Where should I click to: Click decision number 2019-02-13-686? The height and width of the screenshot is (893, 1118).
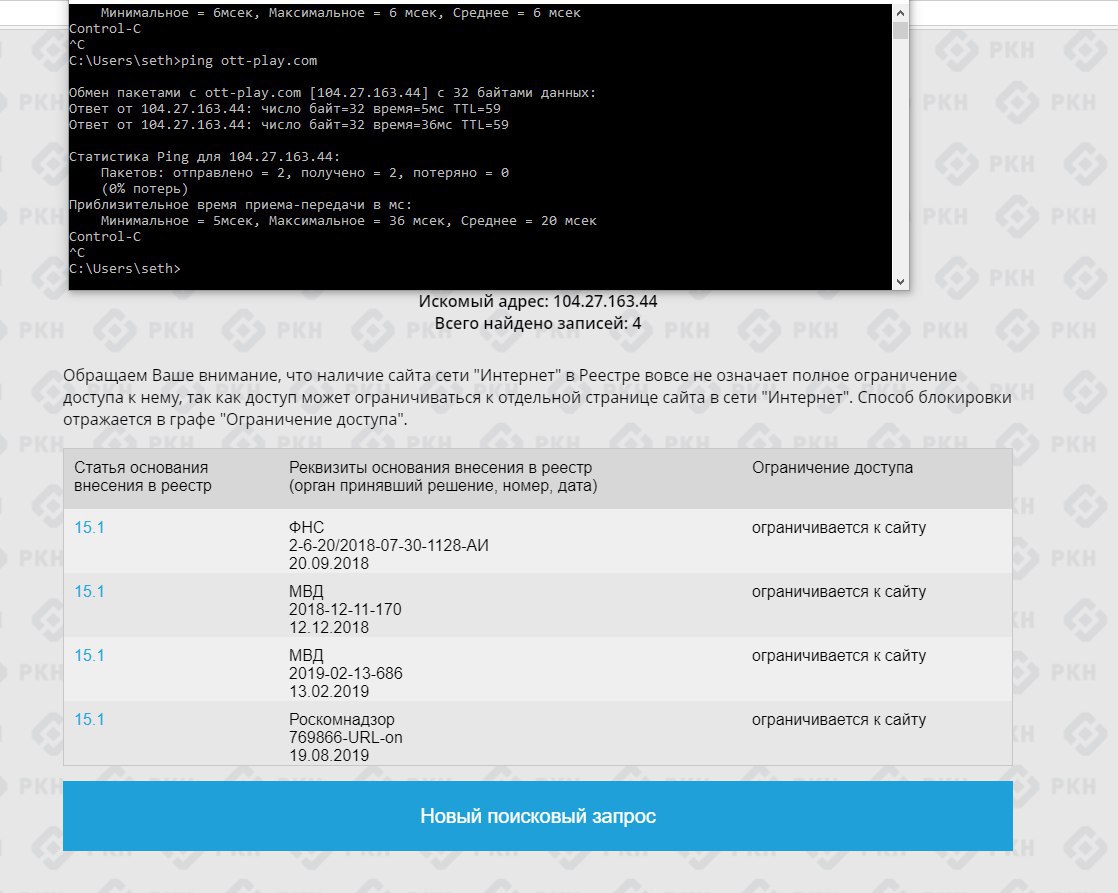click(346, 673)
